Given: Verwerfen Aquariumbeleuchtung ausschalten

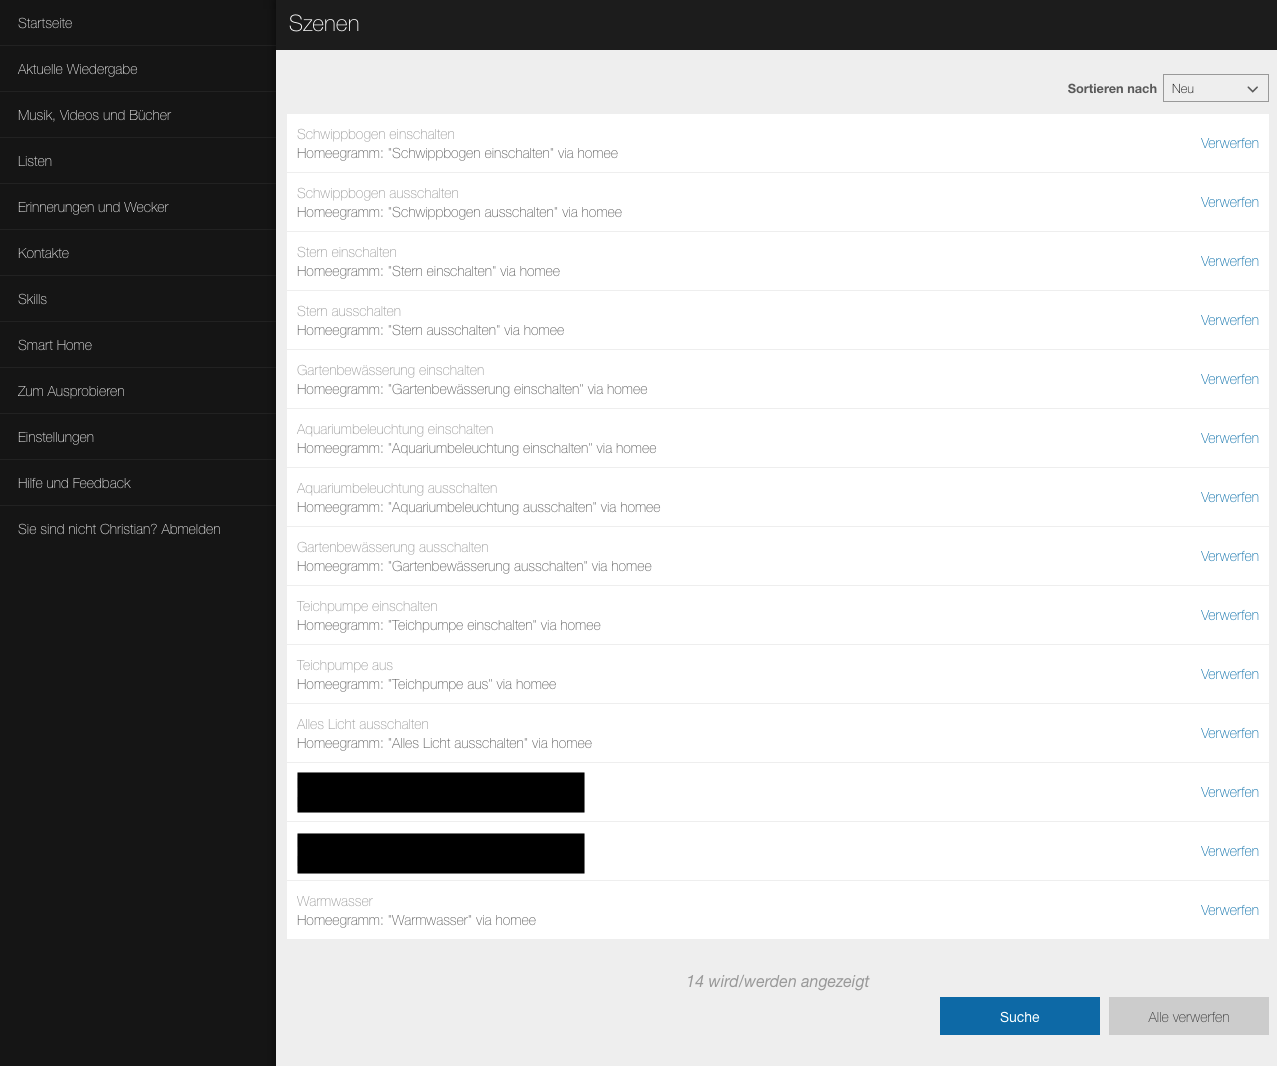Looking at the screenshot, I should coord(1229,497).
